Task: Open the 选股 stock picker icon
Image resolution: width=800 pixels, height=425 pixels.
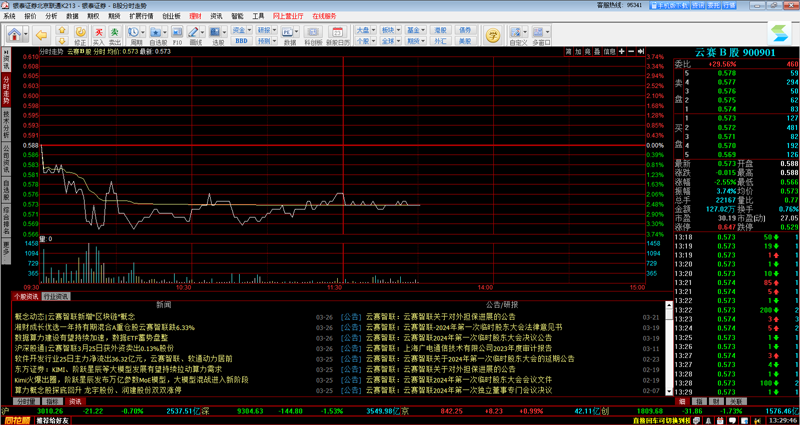Action: tap(215, 32)
